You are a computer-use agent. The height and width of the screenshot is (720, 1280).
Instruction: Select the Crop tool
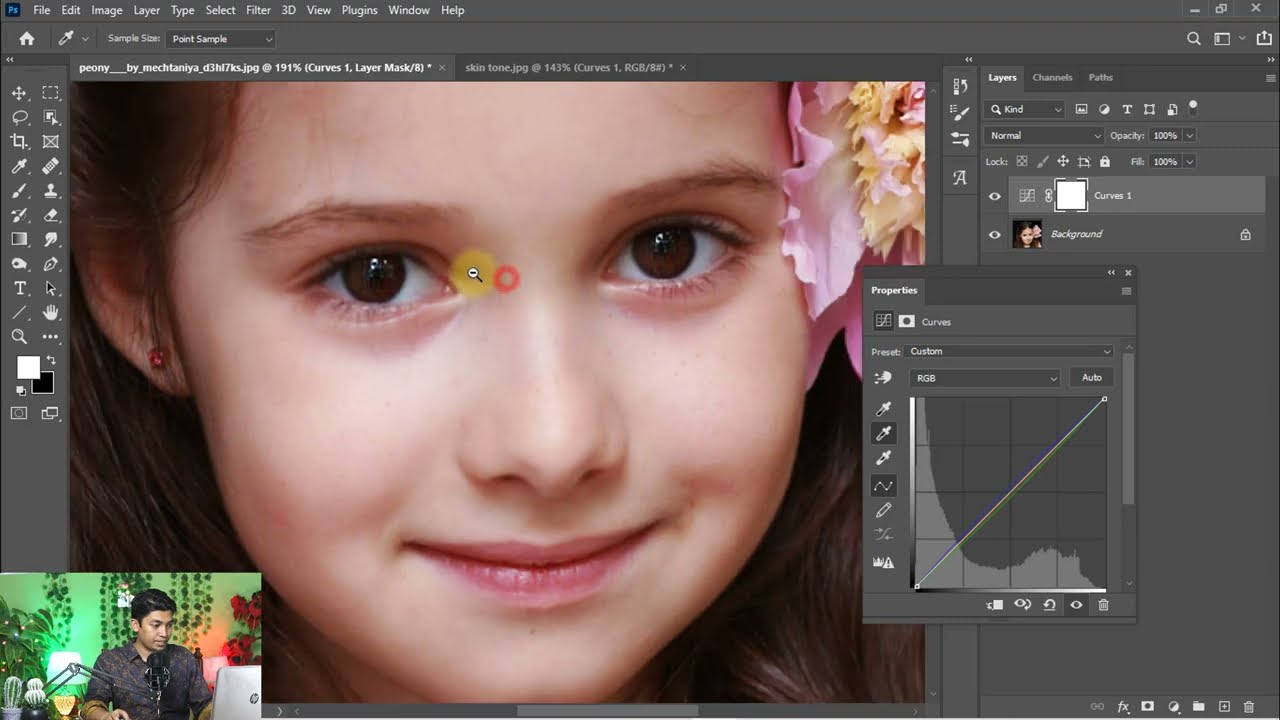[19, 142]
